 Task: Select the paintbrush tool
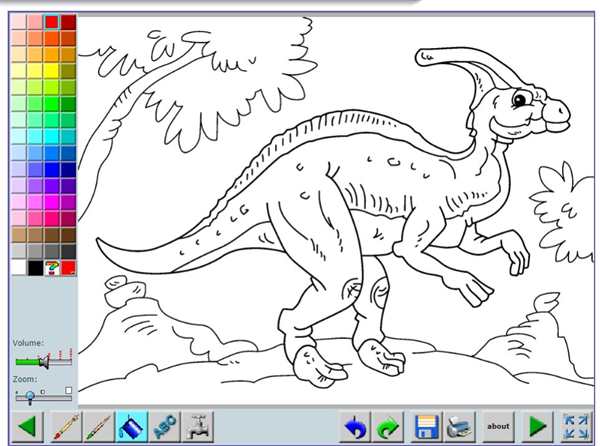(99, 426)
